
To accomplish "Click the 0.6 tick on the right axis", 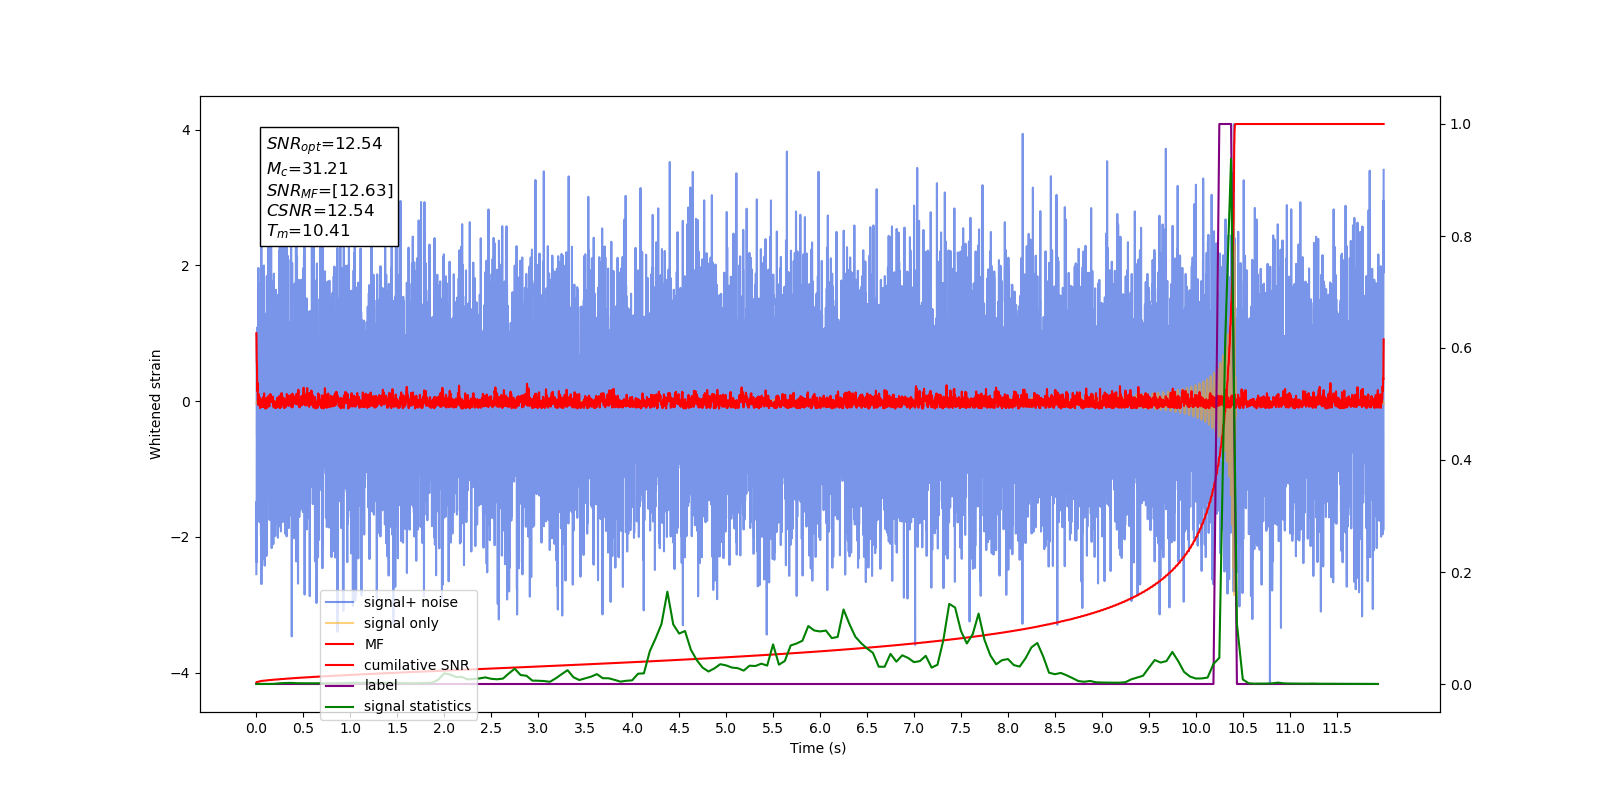I will point(1461,348).
